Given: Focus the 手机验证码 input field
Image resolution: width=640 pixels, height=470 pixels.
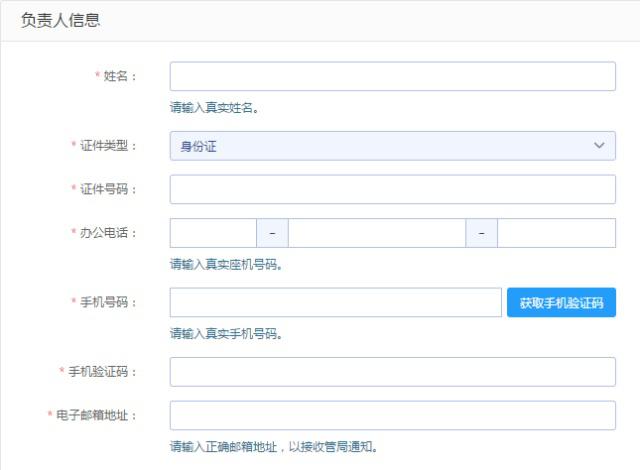Looking at the screenshot, I should 393,372.
